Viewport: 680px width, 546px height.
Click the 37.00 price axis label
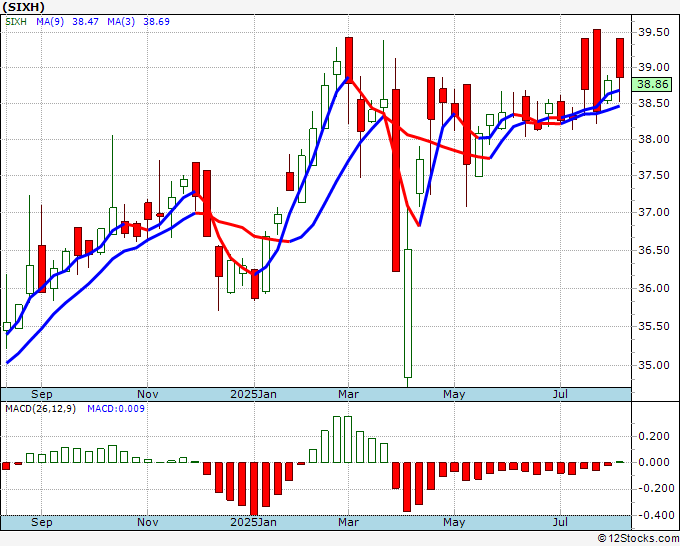pyautogui.click(x=654, y=213)
